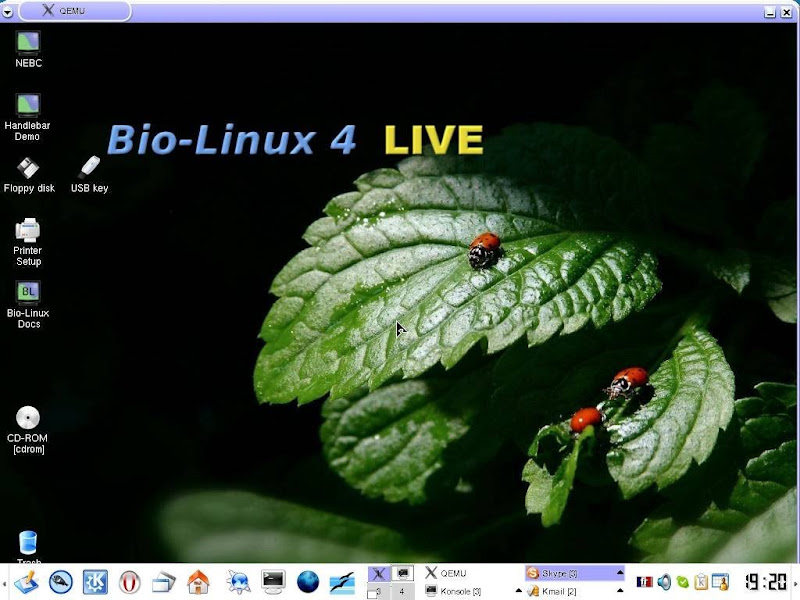Select the USB key desktop icon

pyautogui.click(x=89, y=175)
